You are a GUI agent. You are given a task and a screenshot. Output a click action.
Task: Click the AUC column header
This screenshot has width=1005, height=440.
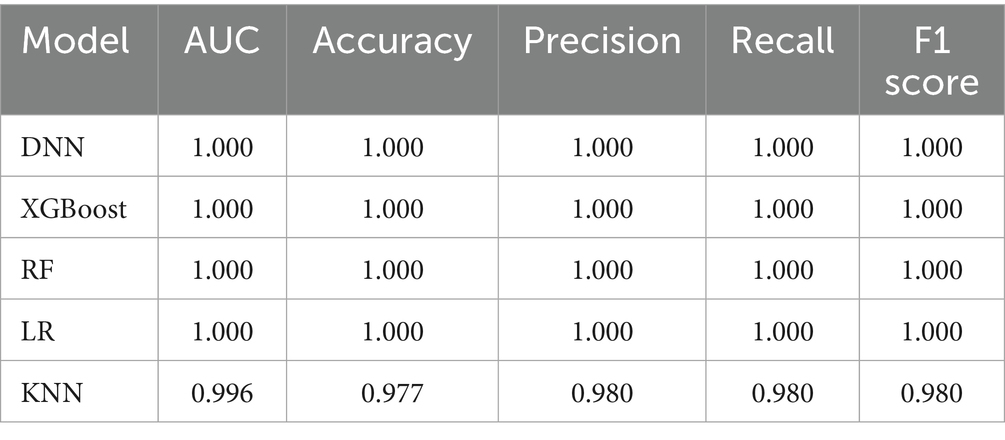coord(222,41)
